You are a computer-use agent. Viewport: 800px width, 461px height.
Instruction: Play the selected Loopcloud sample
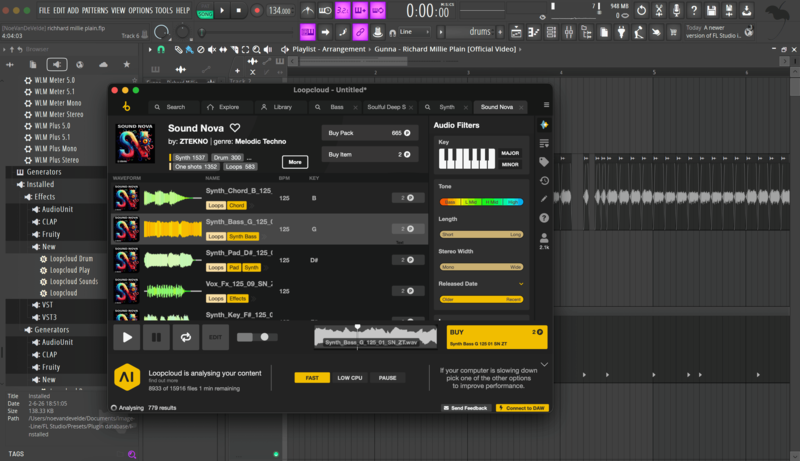(127, 337)
